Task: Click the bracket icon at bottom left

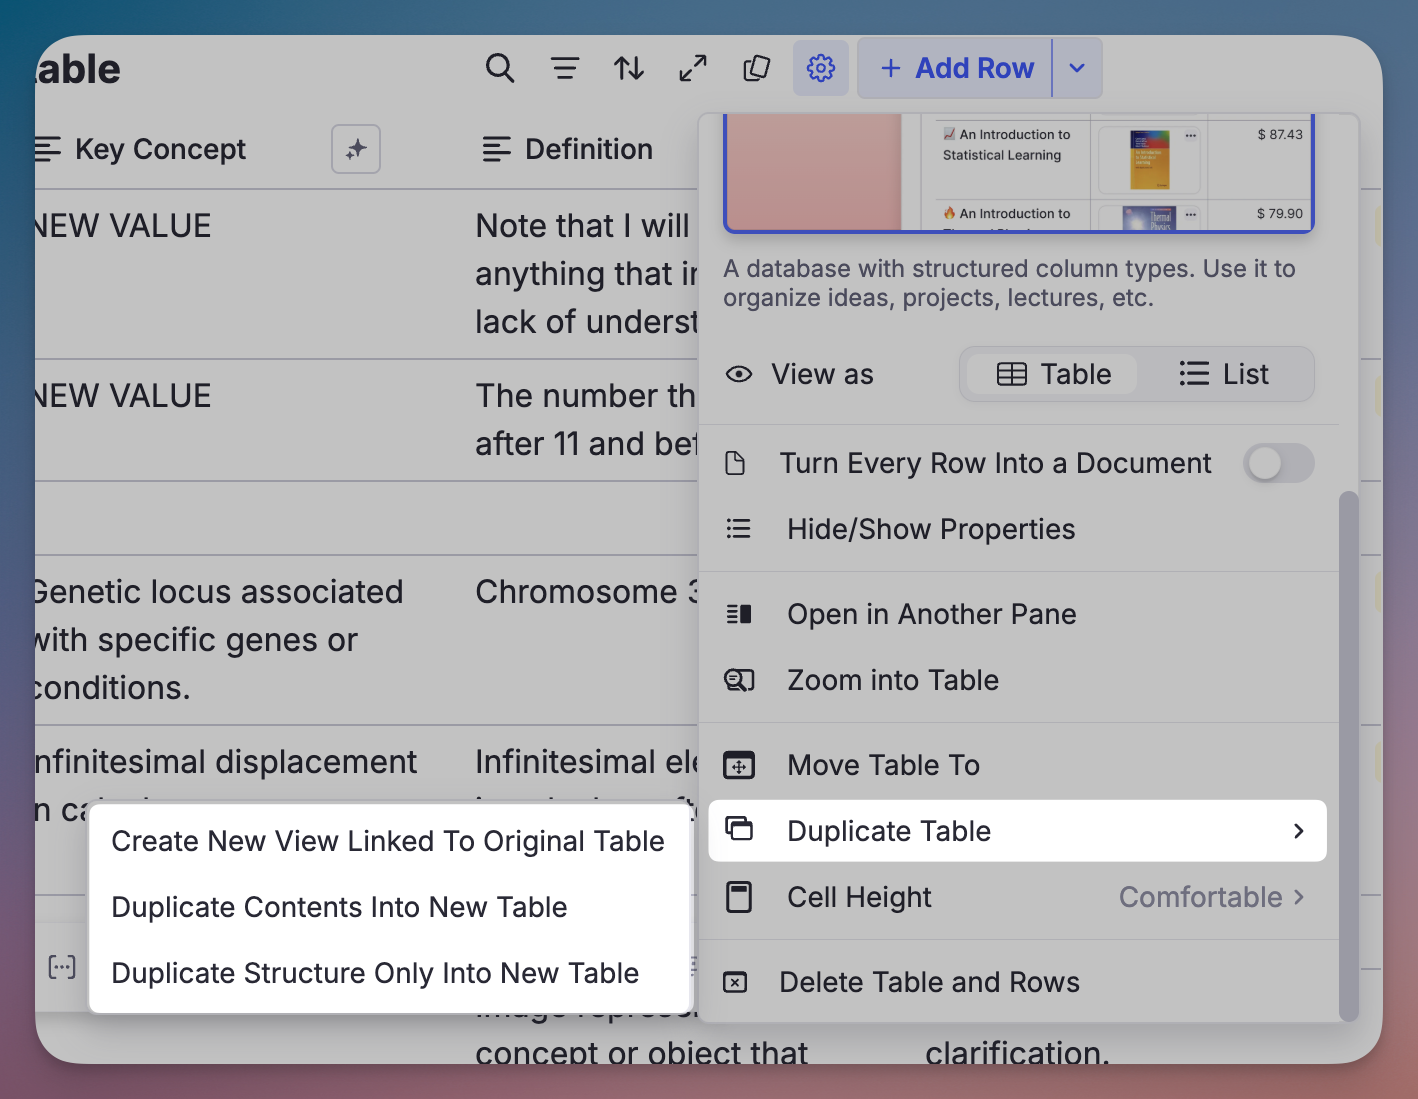Action: (62, 967)
